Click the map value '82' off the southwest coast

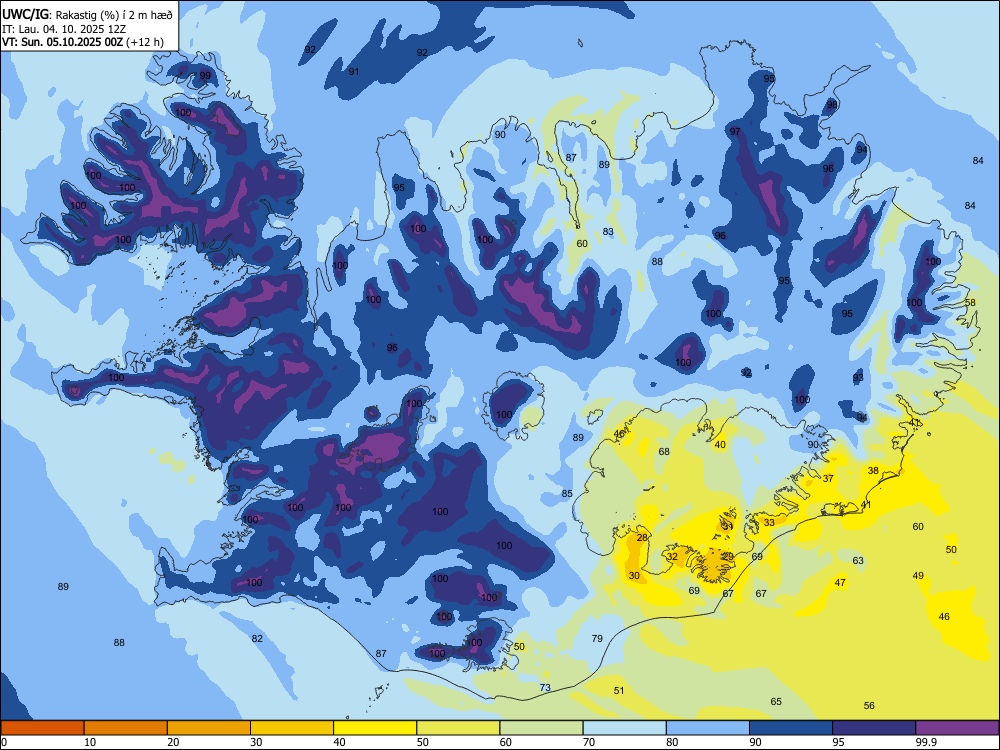point(257,638)
